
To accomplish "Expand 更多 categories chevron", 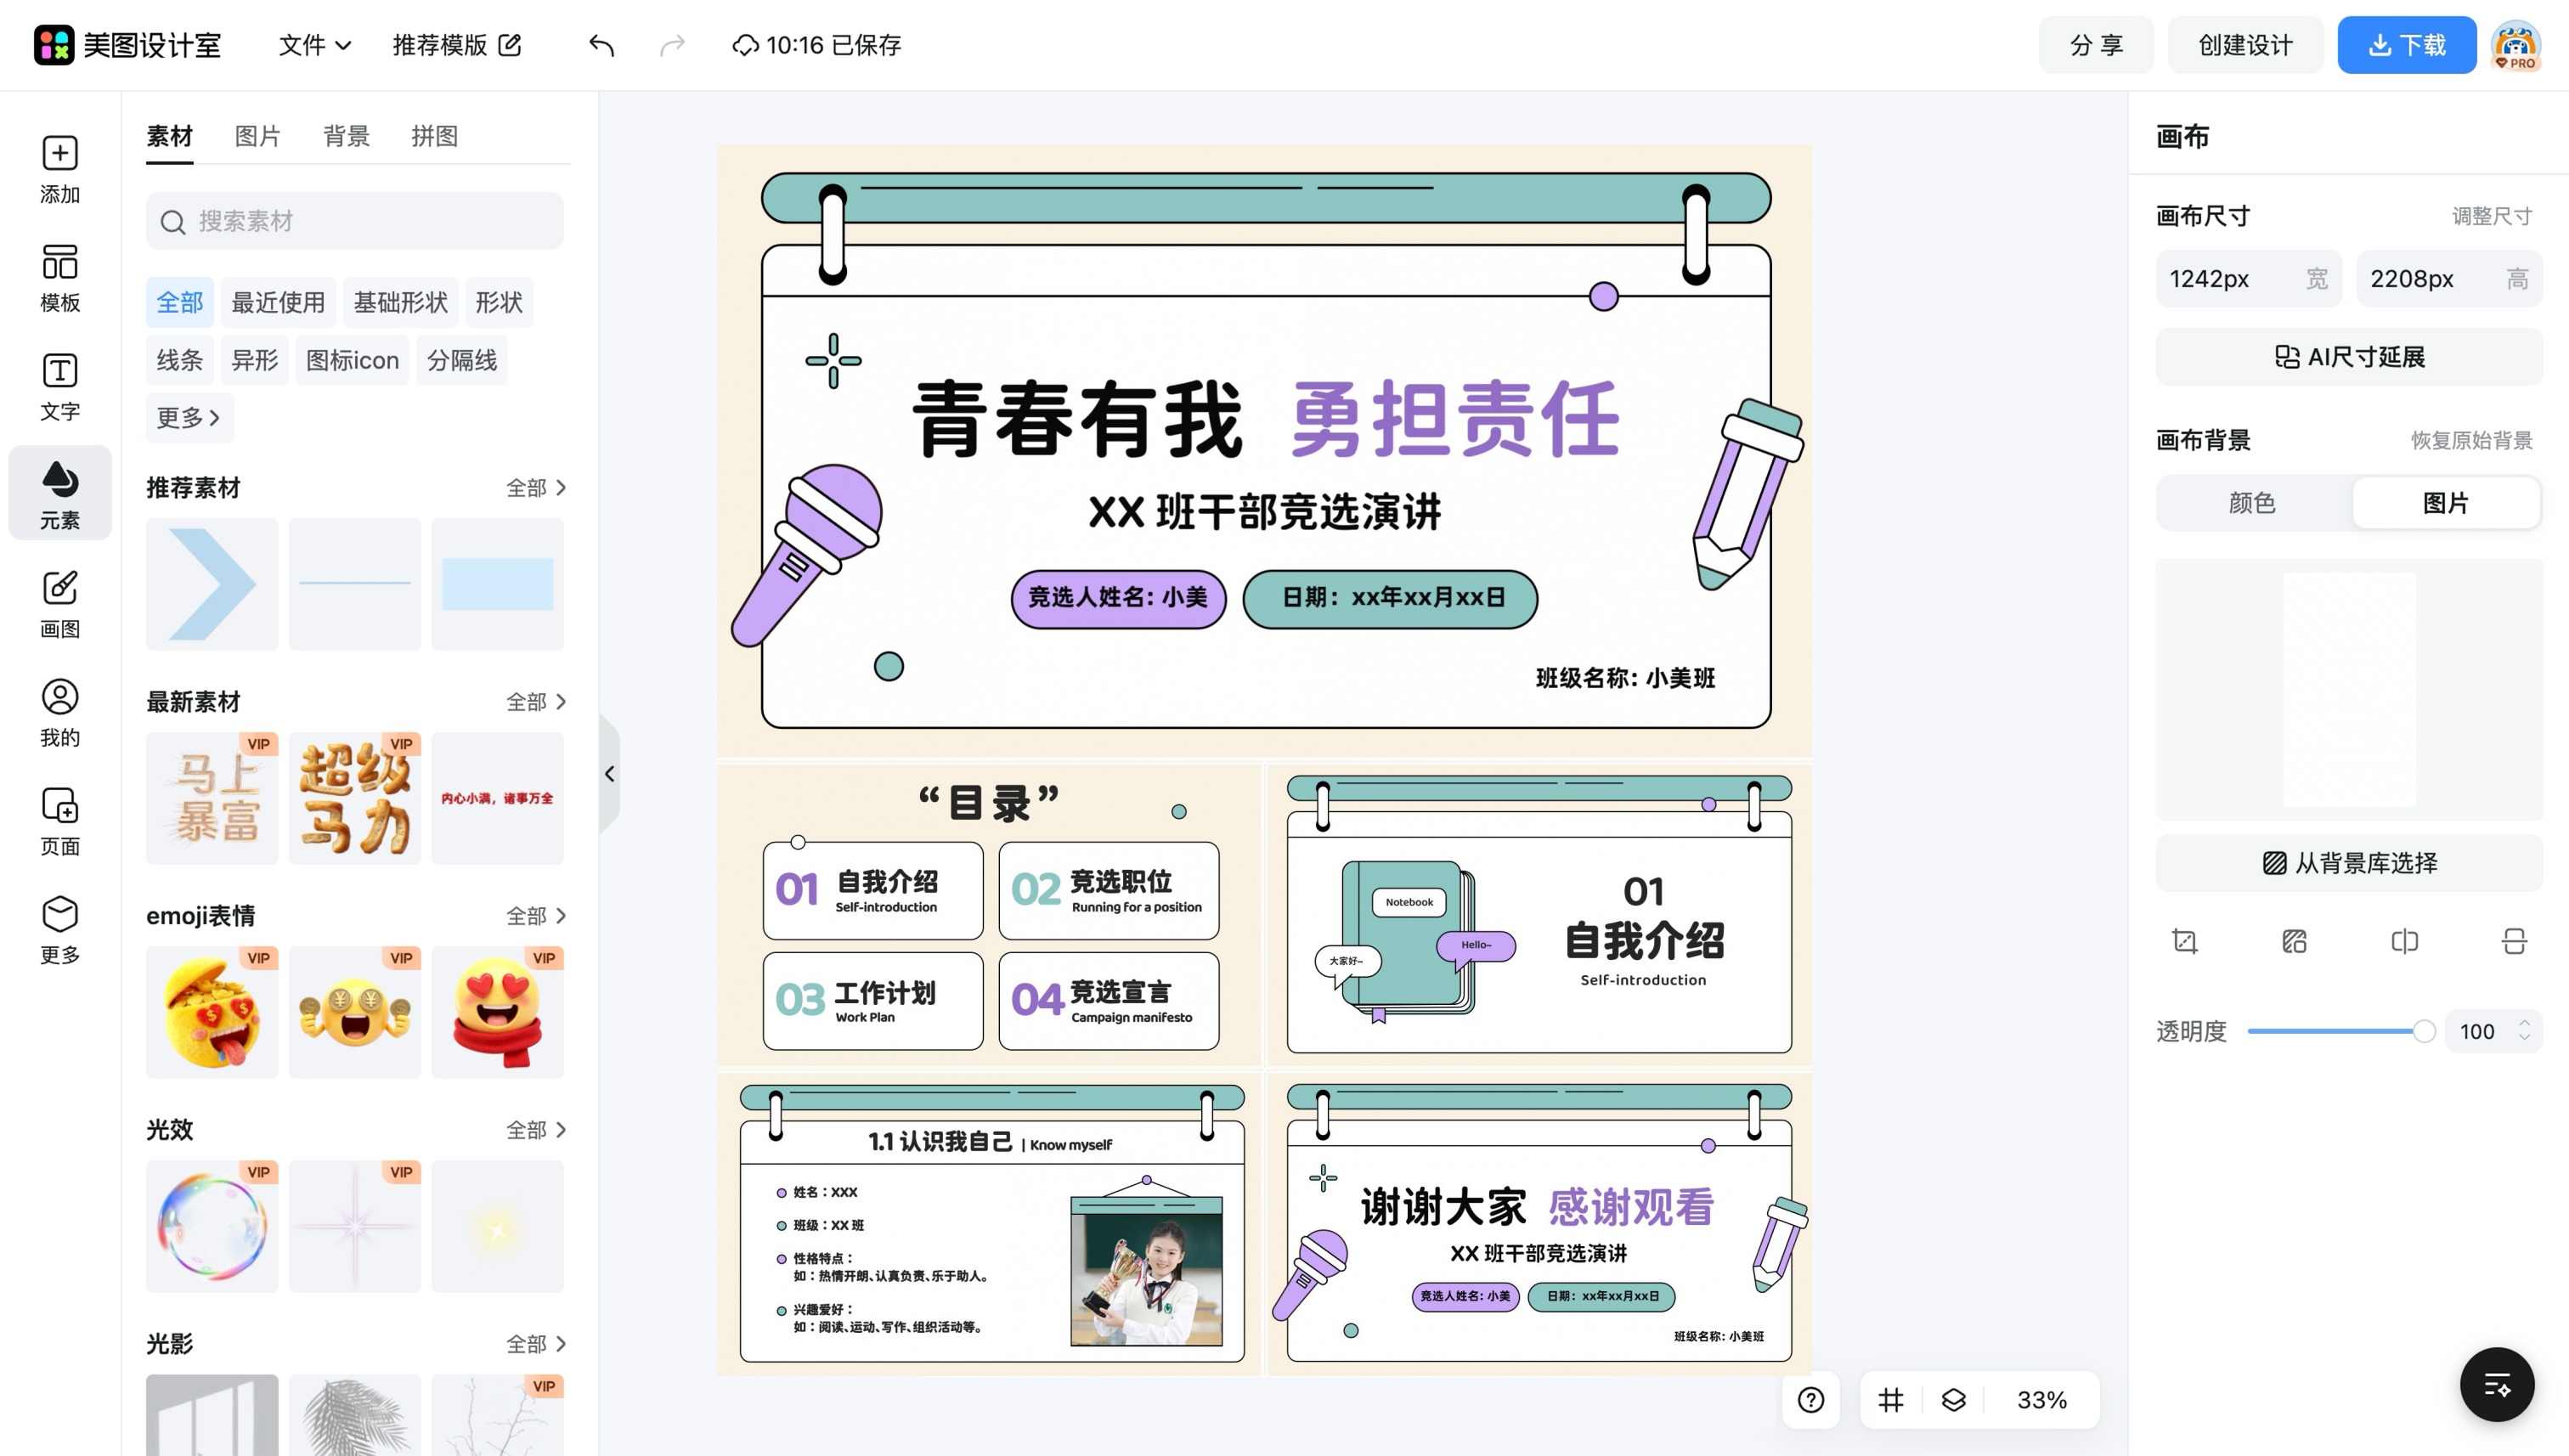I will pyautogui.click(x=189, y=418).
